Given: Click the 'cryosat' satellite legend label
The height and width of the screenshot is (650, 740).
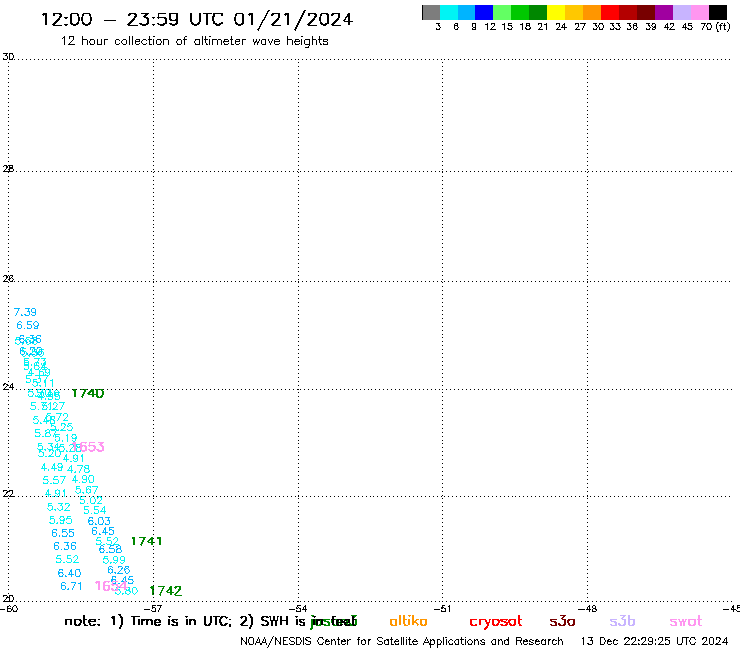Looking at the screenshot, I should pos(496,622).
